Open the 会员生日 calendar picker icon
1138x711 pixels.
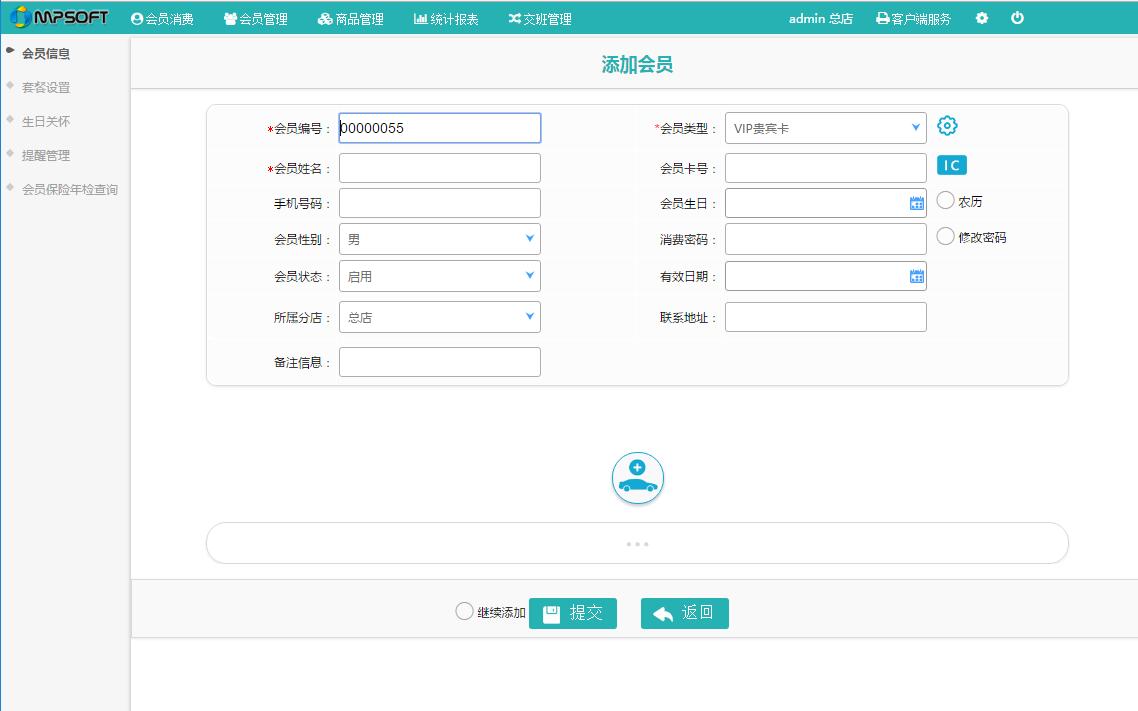click(916, 203)
